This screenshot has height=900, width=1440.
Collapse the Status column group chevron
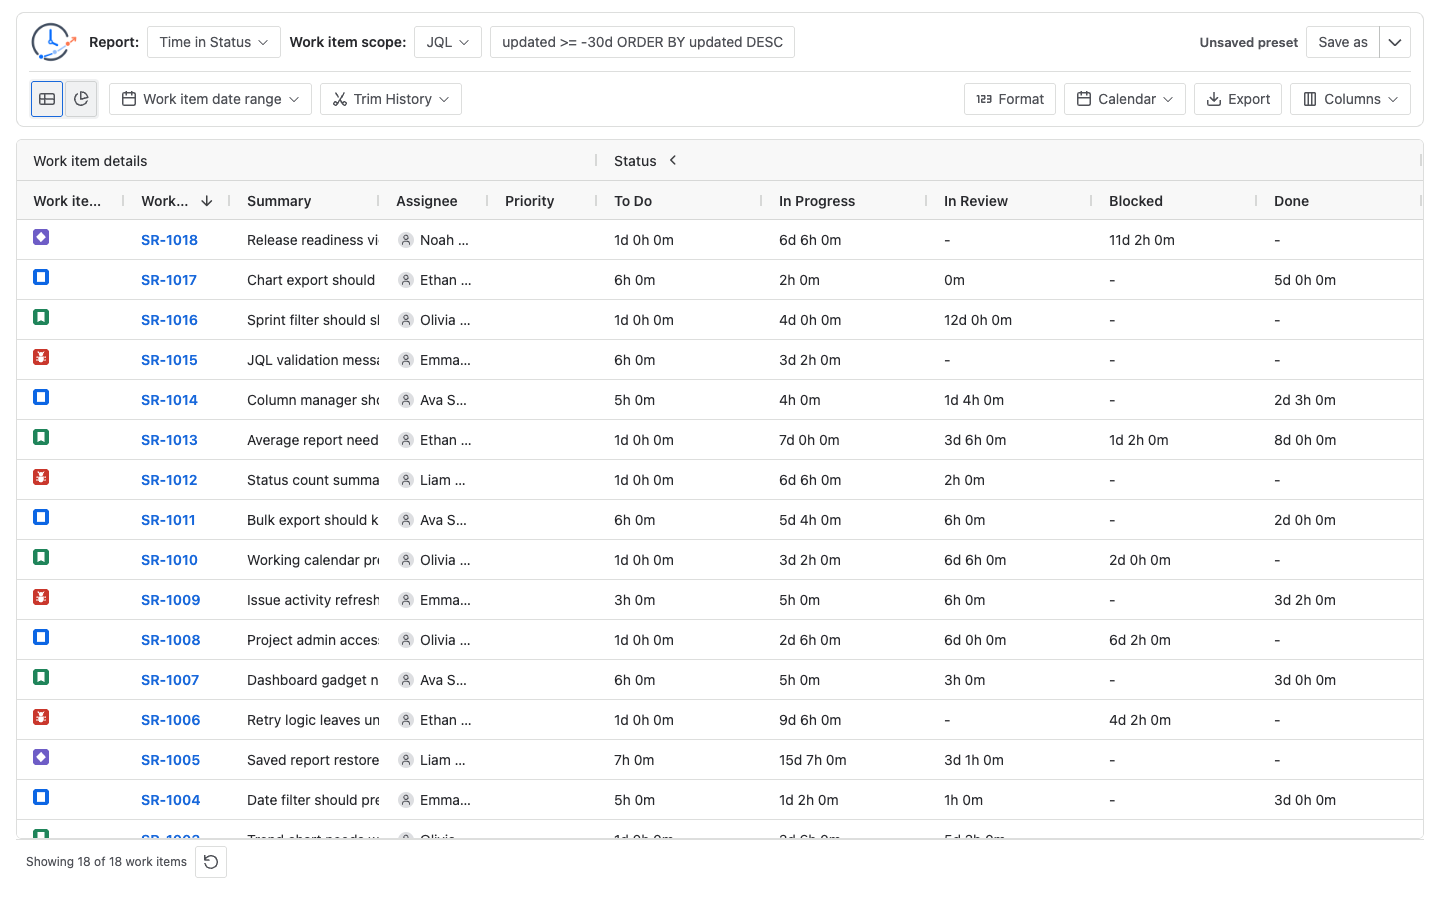tap(673, 160)
